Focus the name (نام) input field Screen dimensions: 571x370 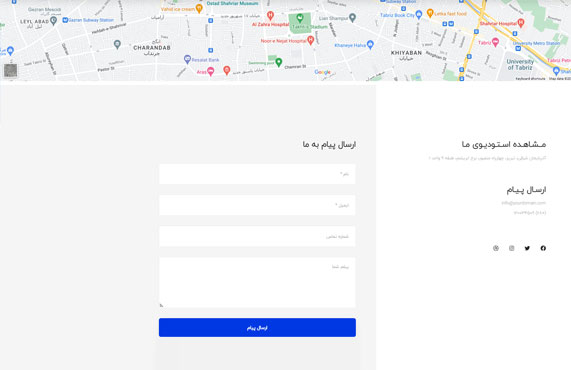[257, 174]
